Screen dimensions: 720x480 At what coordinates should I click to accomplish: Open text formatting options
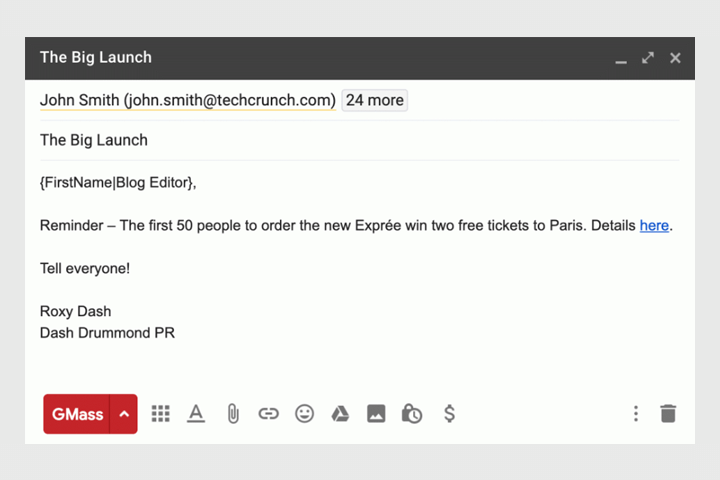click(x=196, y=413)
